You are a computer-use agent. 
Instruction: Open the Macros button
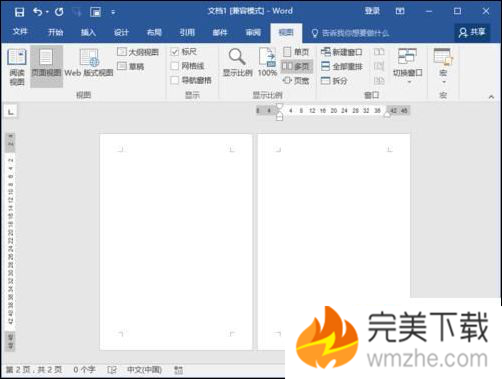pyautogui.click(x=443, y=66)
